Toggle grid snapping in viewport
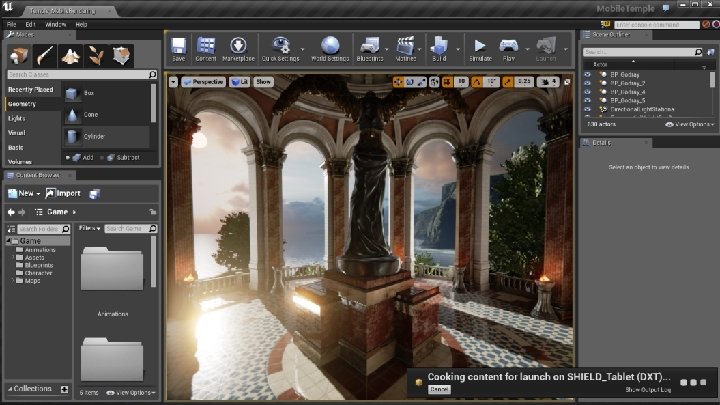720x405 pixels. tap(447, 82)
